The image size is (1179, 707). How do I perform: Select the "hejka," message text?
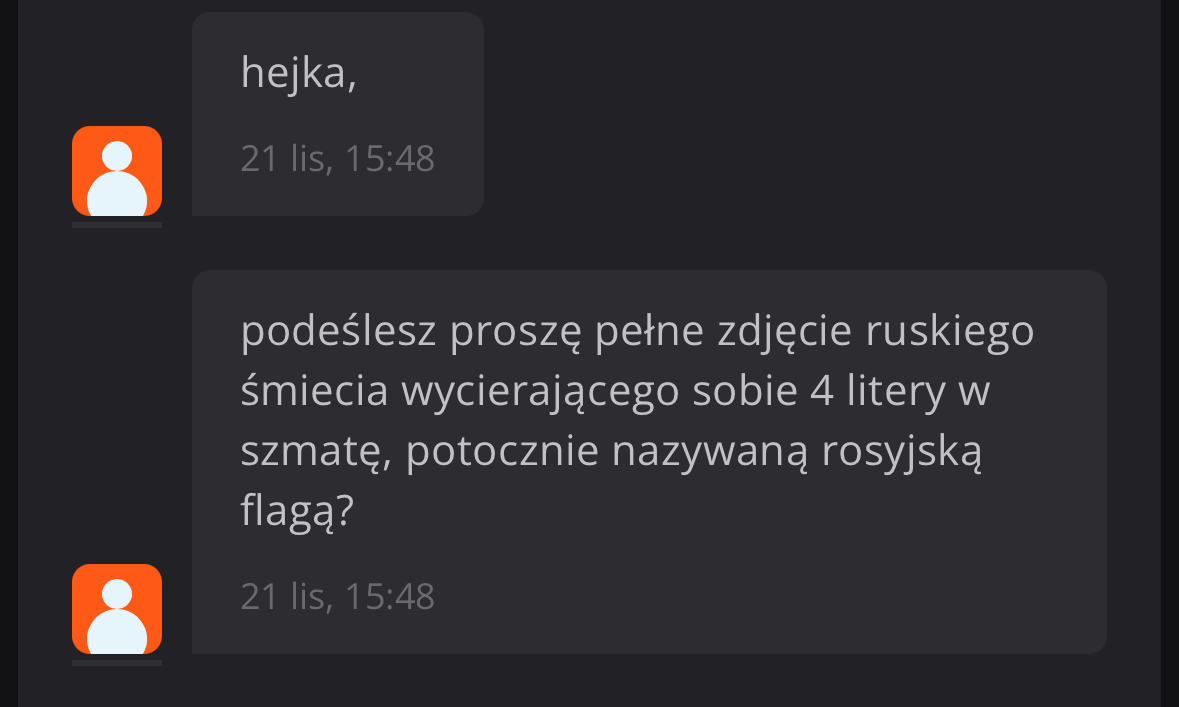pos(298,73)
